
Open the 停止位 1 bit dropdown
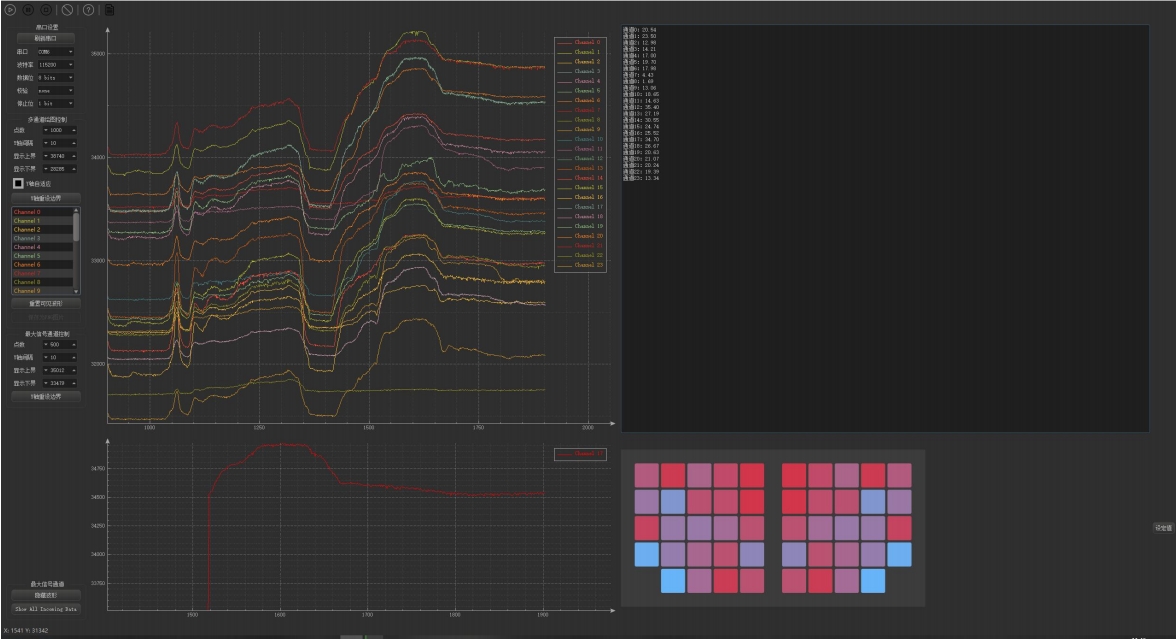coord(55,103)
